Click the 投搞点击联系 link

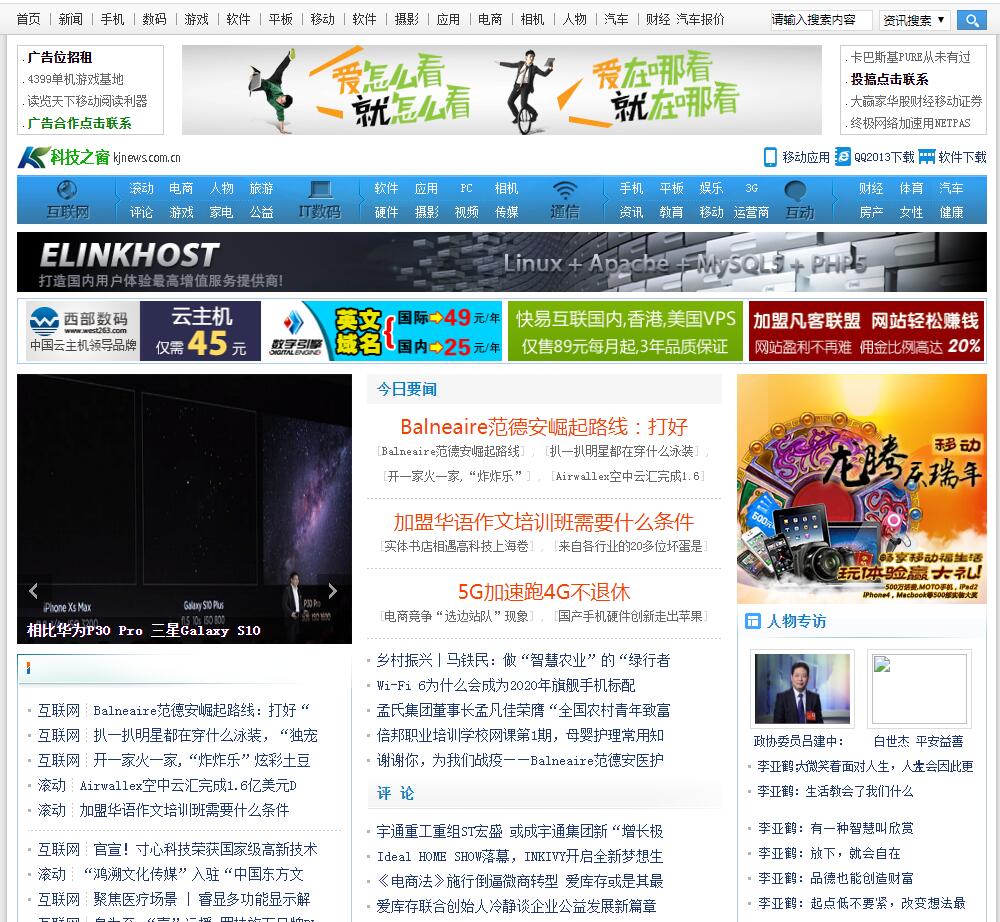(x=889, y=80)
